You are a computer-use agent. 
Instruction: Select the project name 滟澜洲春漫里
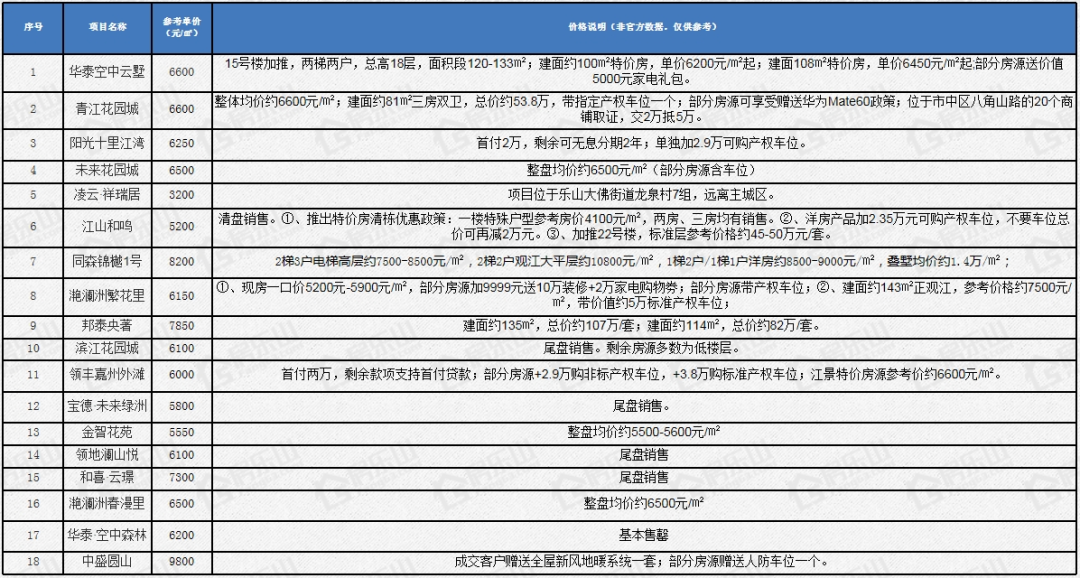pyautogui.click(x=108, y=504)
